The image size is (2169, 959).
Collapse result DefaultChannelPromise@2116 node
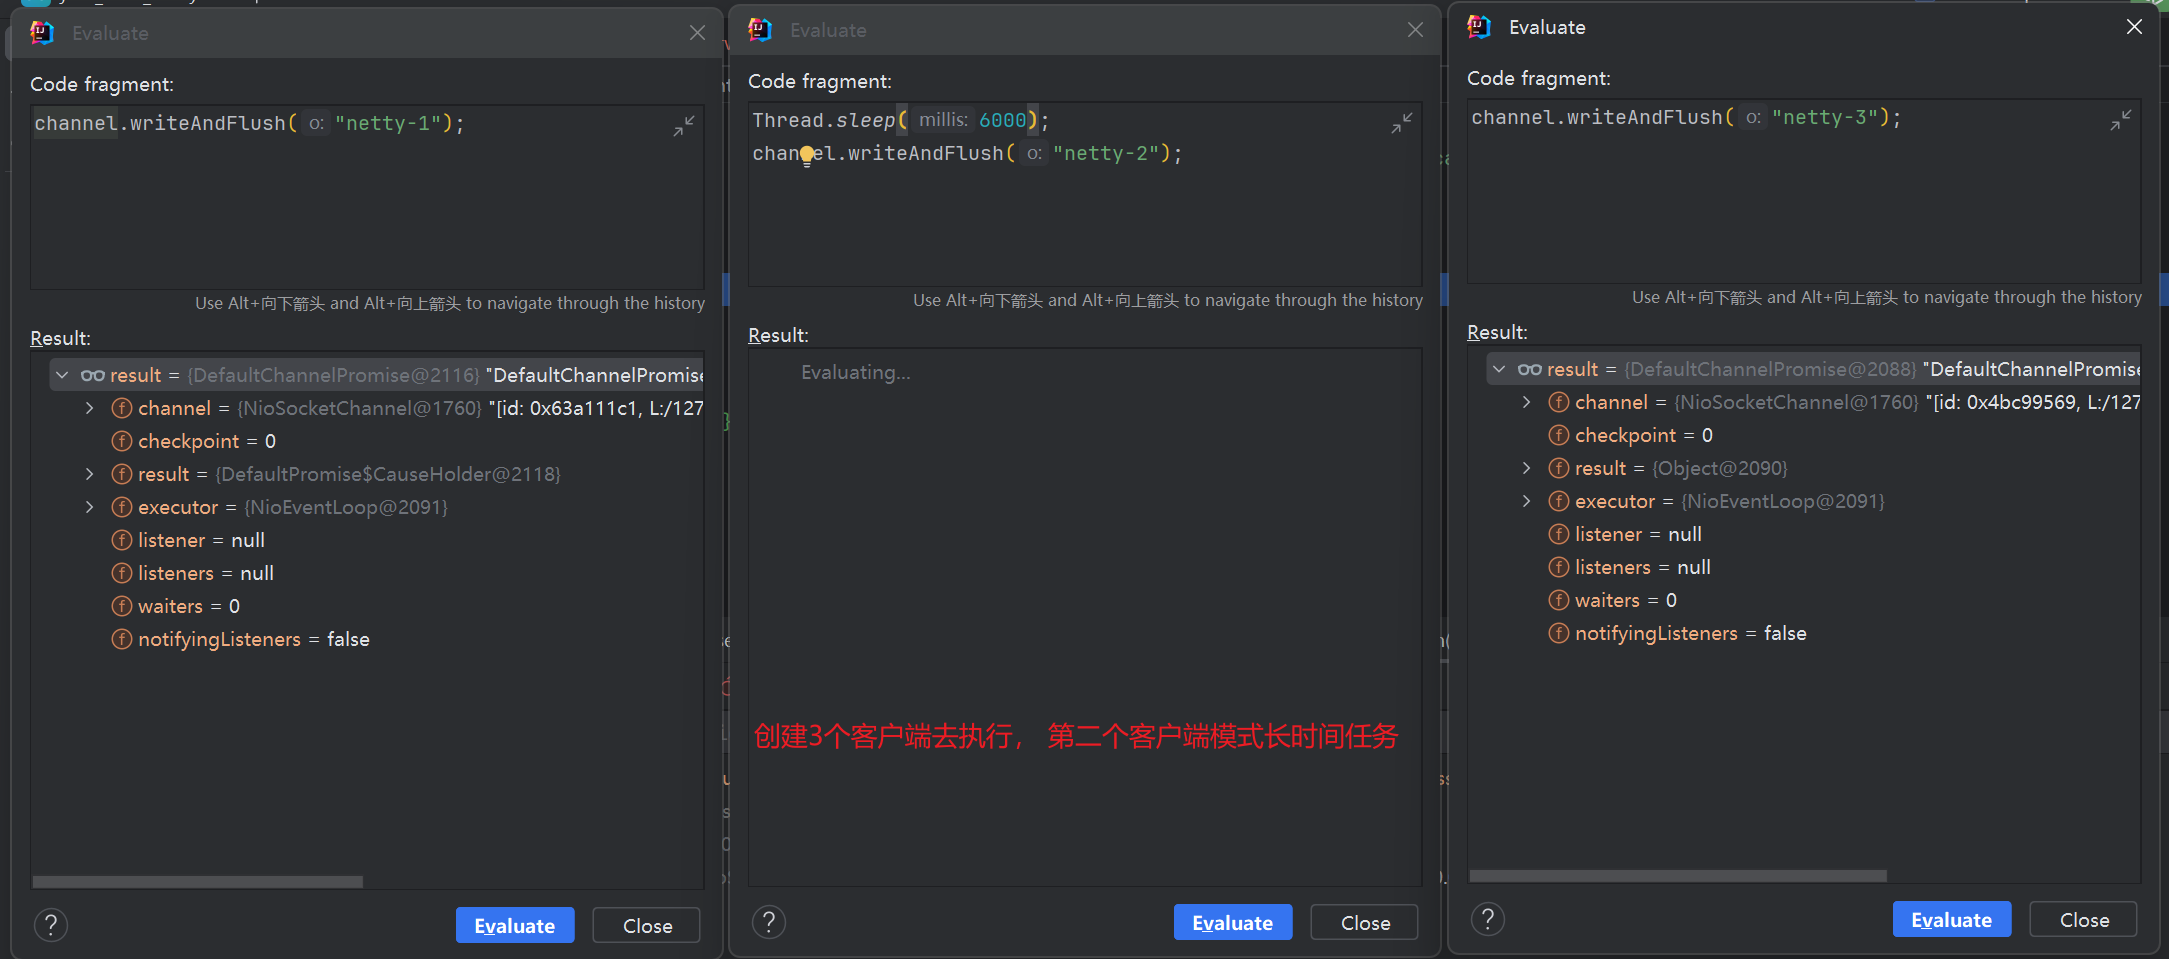point(62,375)
